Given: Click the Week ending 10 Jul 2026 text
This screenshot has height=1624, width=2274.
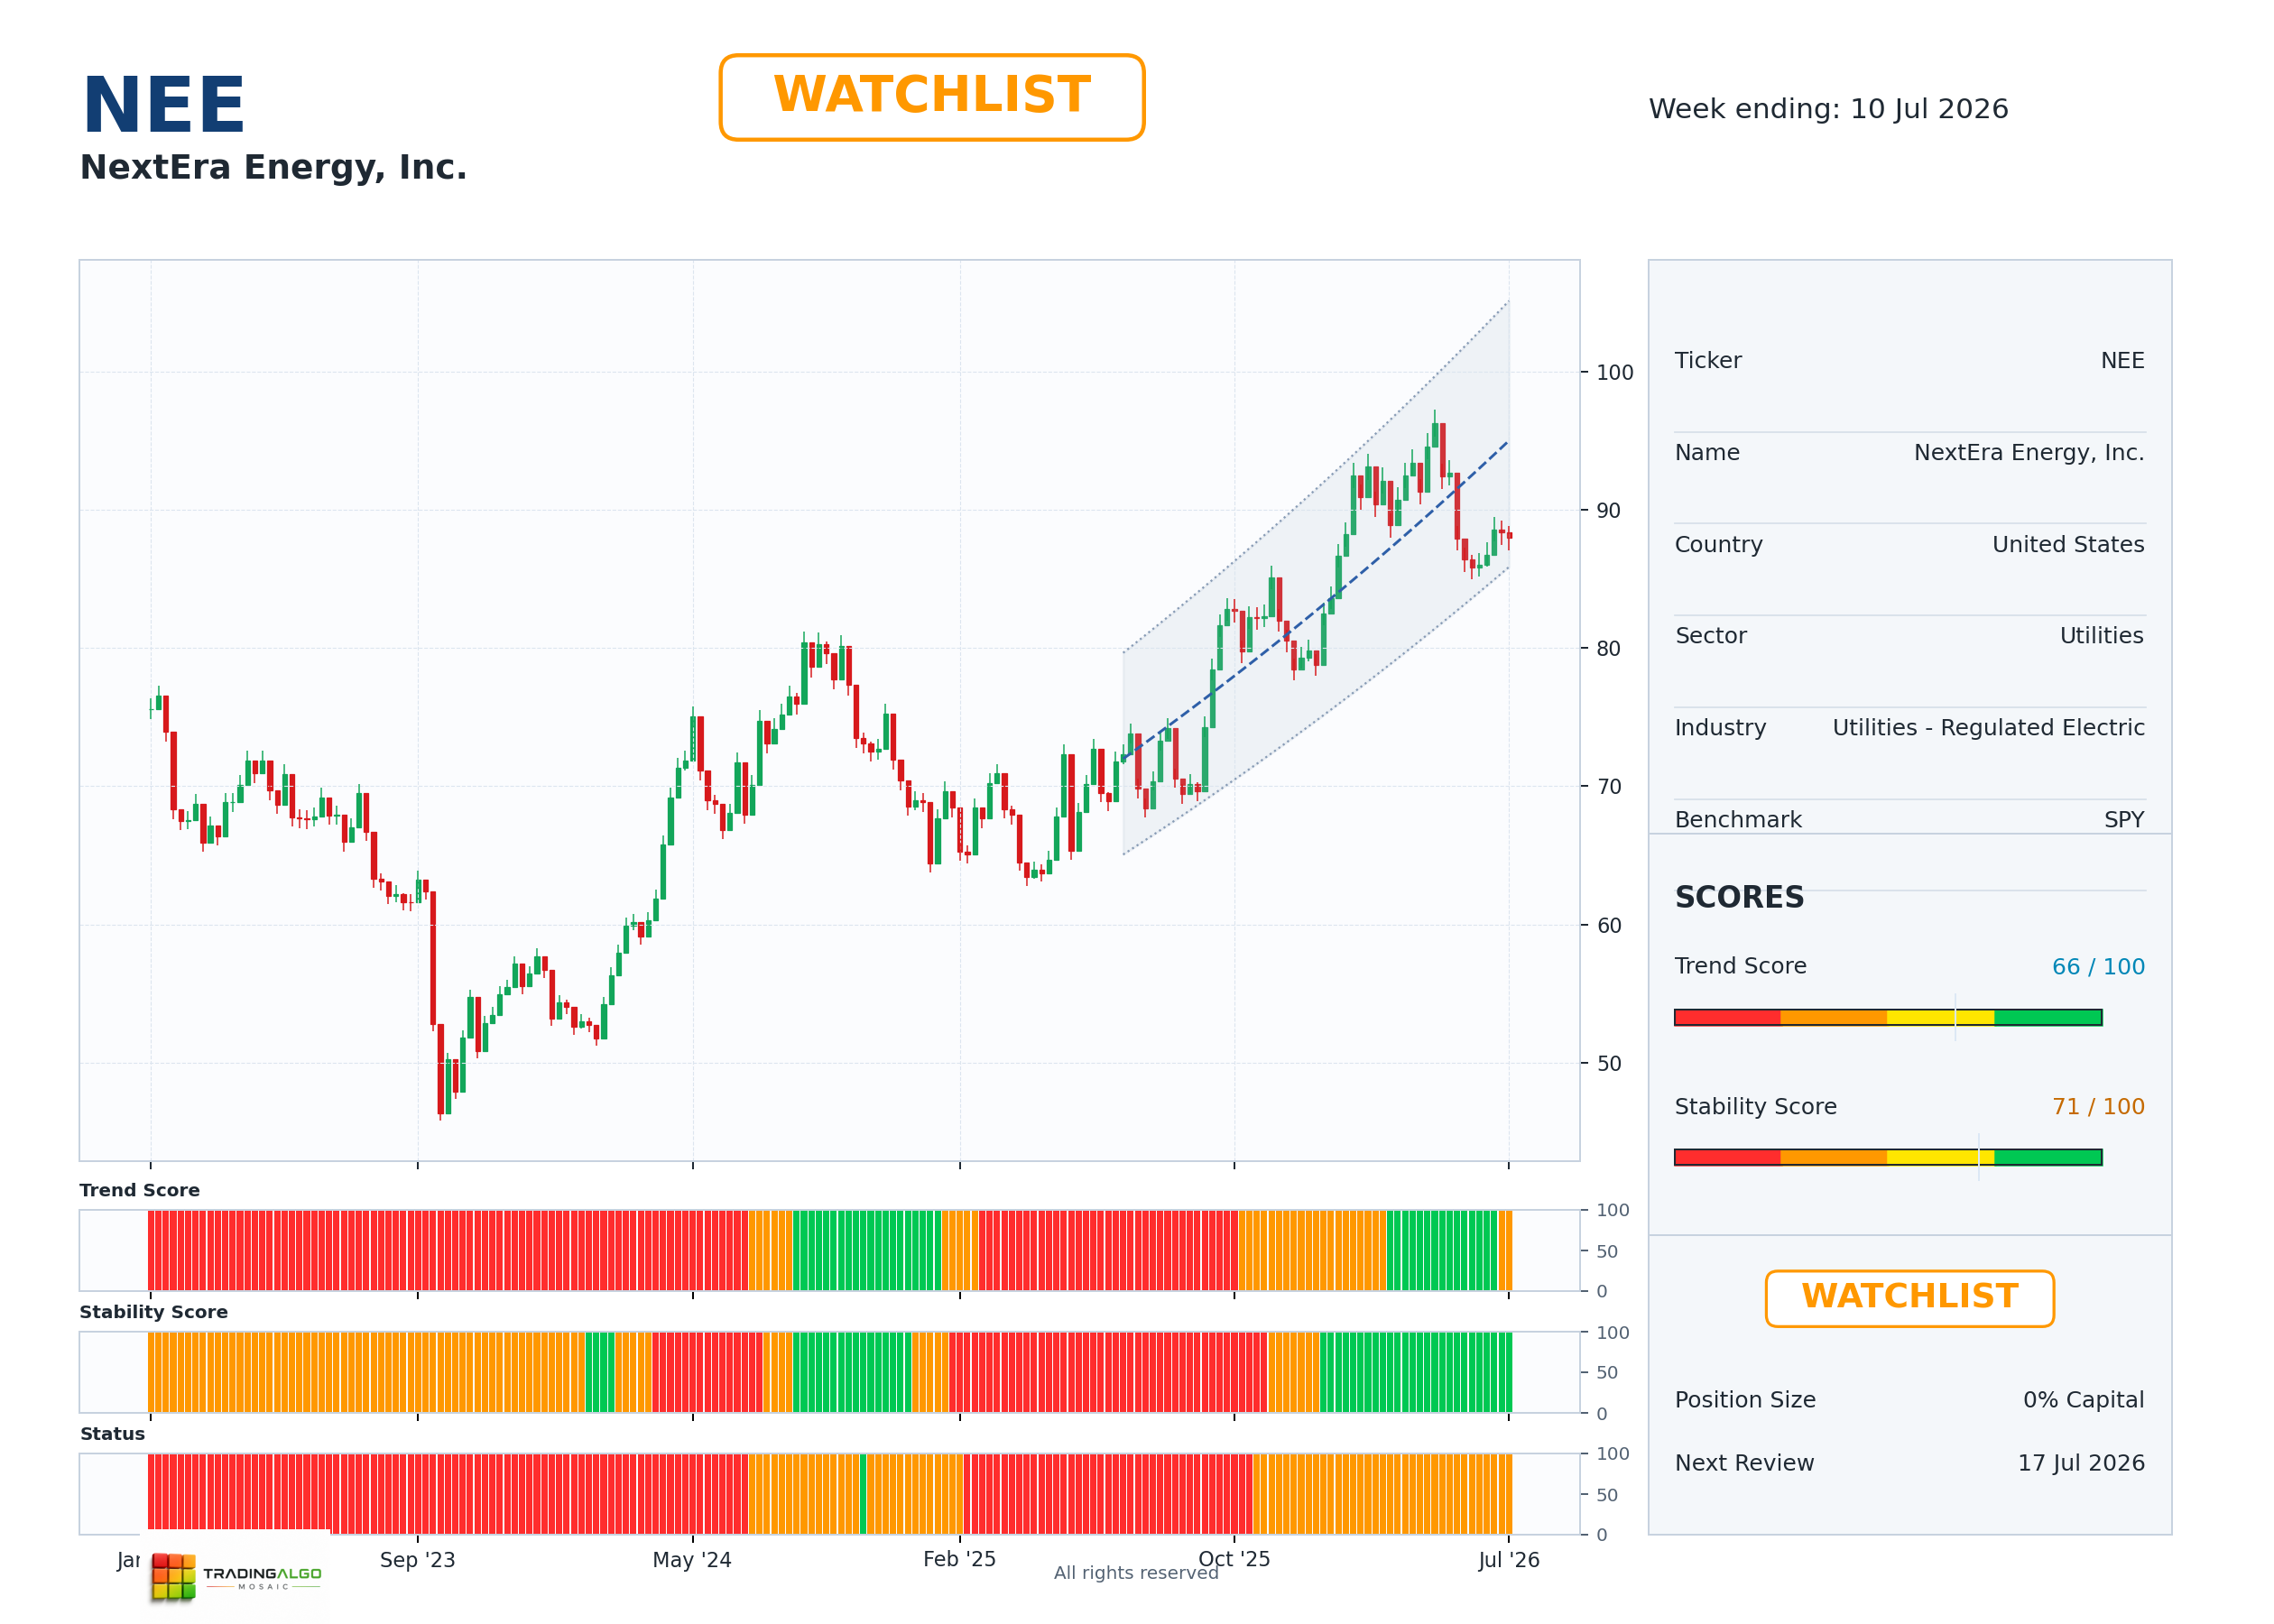Looking at the screenshot, I should (1828, 109).
